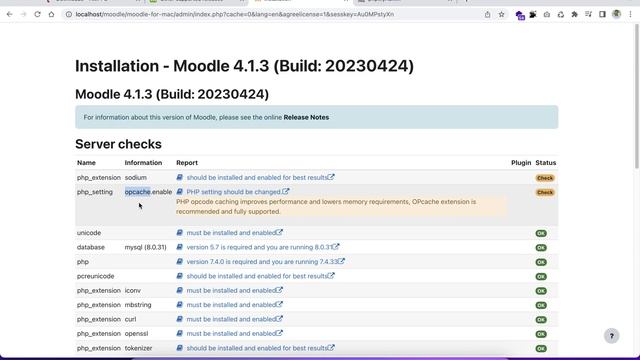Click the book icon in the opcache.enable row

(180, 192)
